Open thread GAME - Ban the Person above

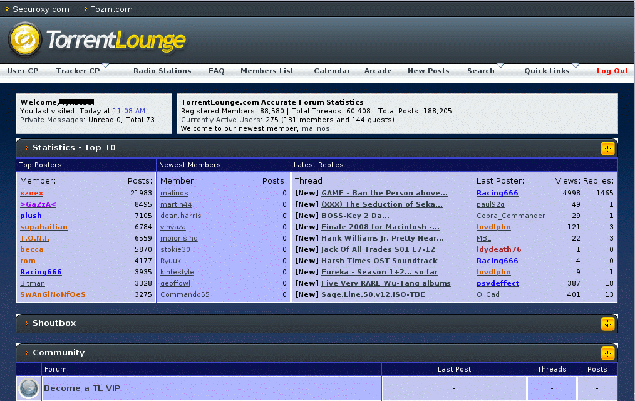(x=384, y=193)
